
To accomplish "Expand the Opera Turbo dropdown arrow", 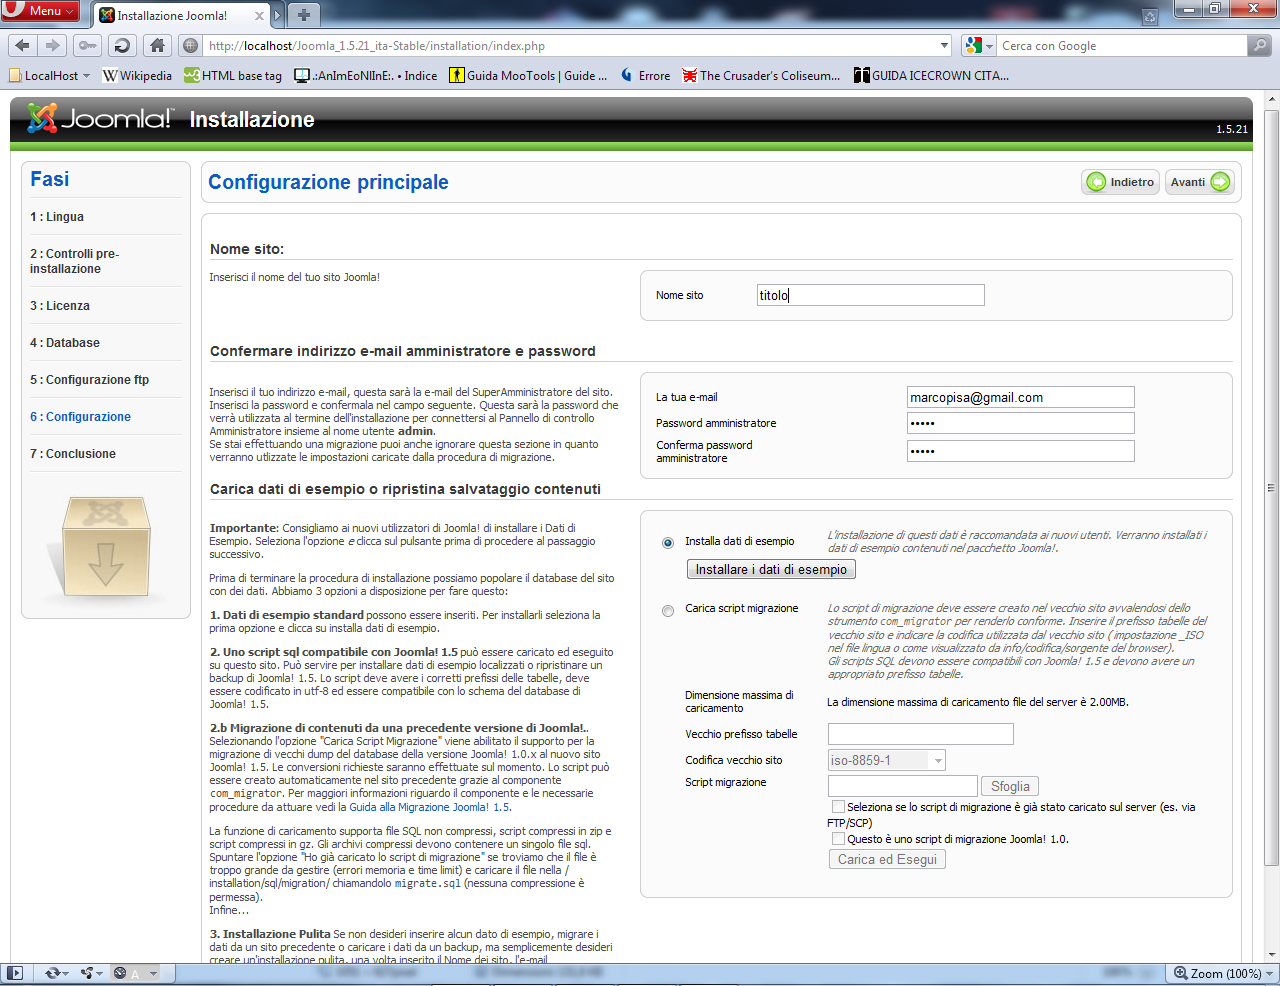I will tap(153, 973).
